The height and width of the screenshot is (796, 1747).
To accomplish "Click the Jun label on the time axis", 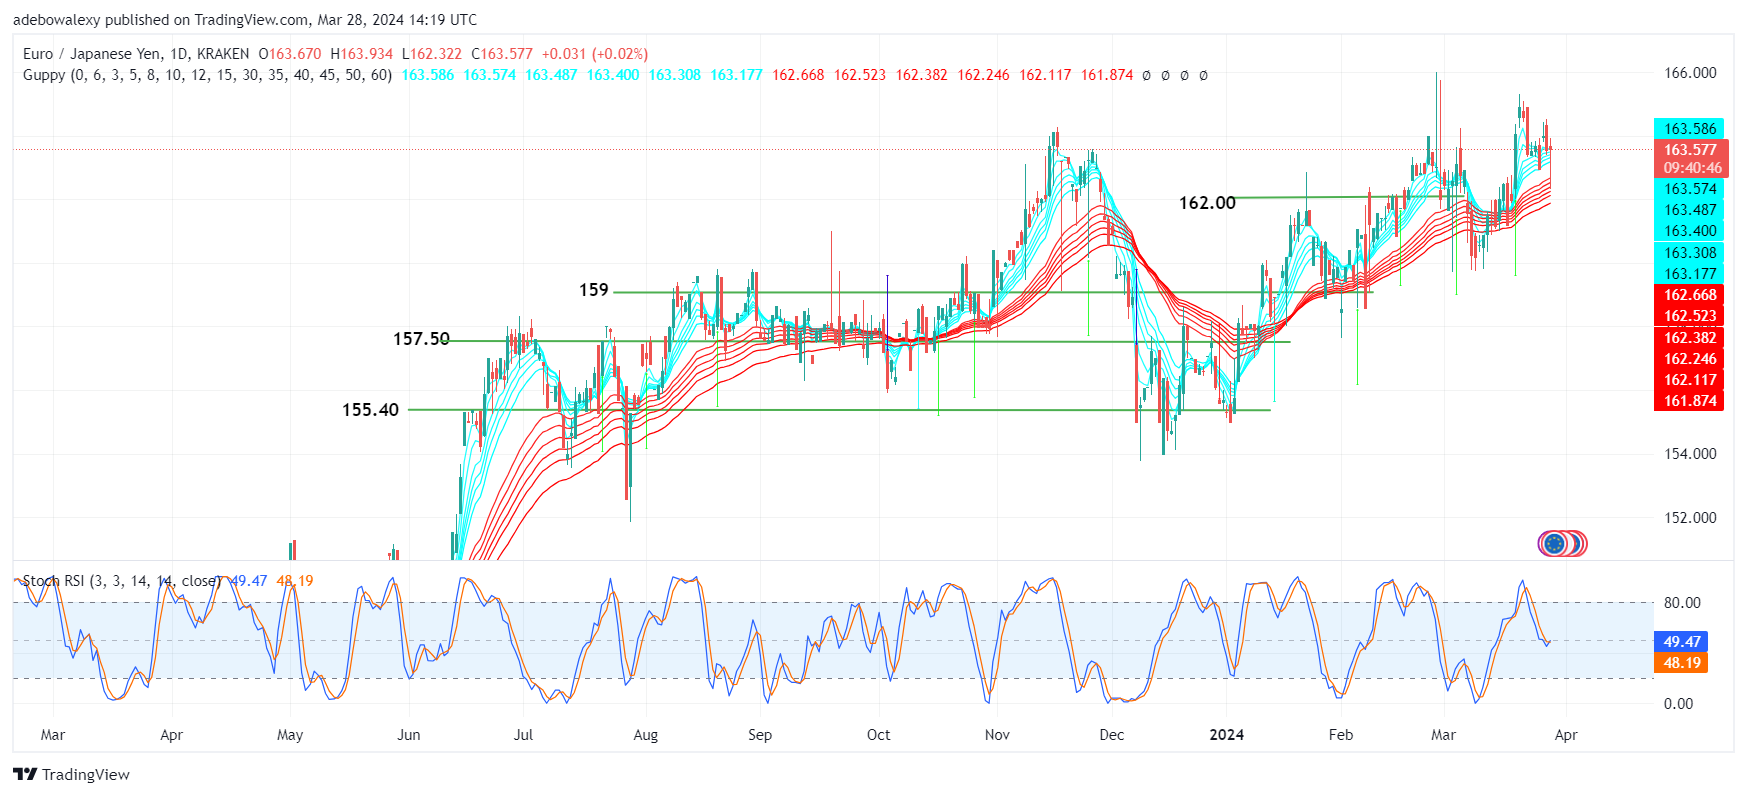I will (x=408, y=735).
